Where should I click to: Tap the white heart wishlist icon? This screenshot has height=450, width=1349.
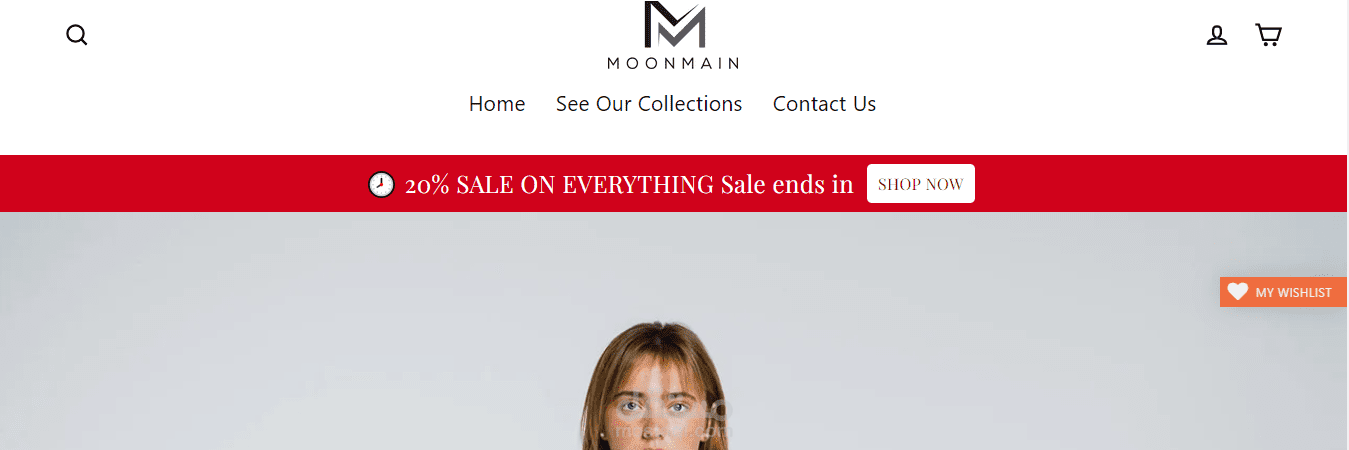point(1238,292)
